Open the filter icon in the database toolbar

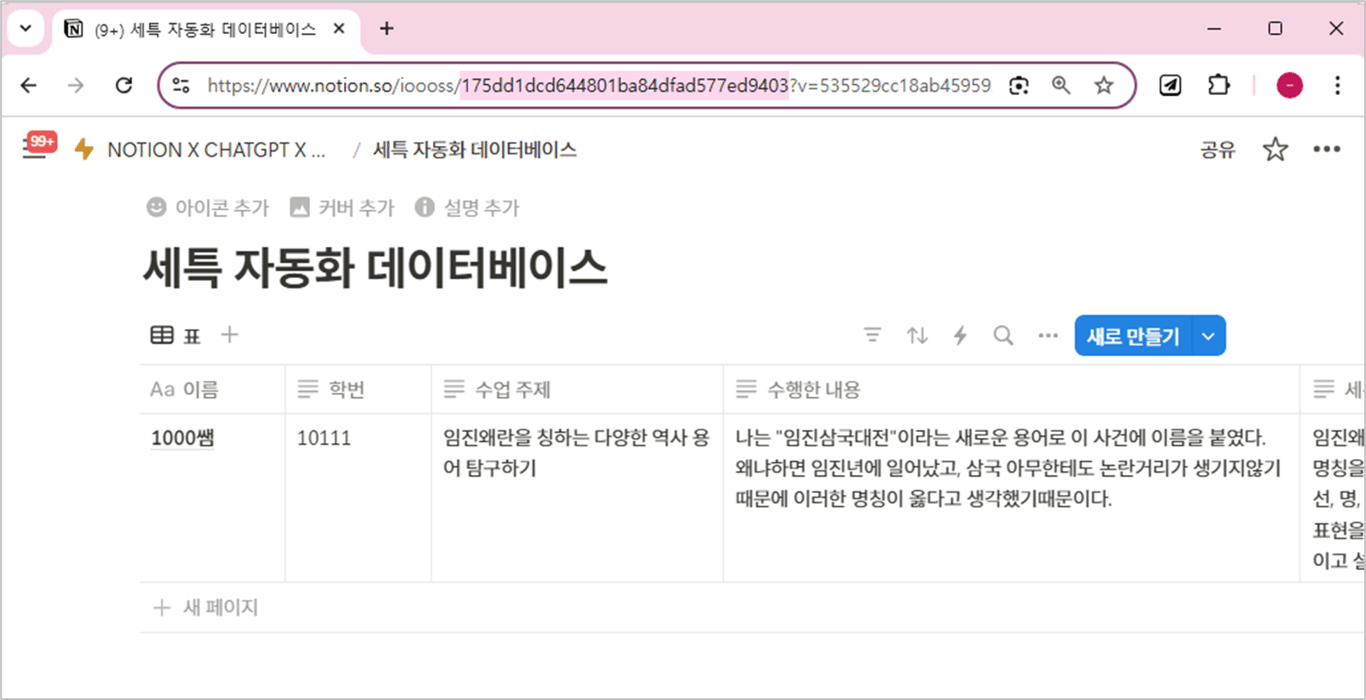click(x=873, y=335)
